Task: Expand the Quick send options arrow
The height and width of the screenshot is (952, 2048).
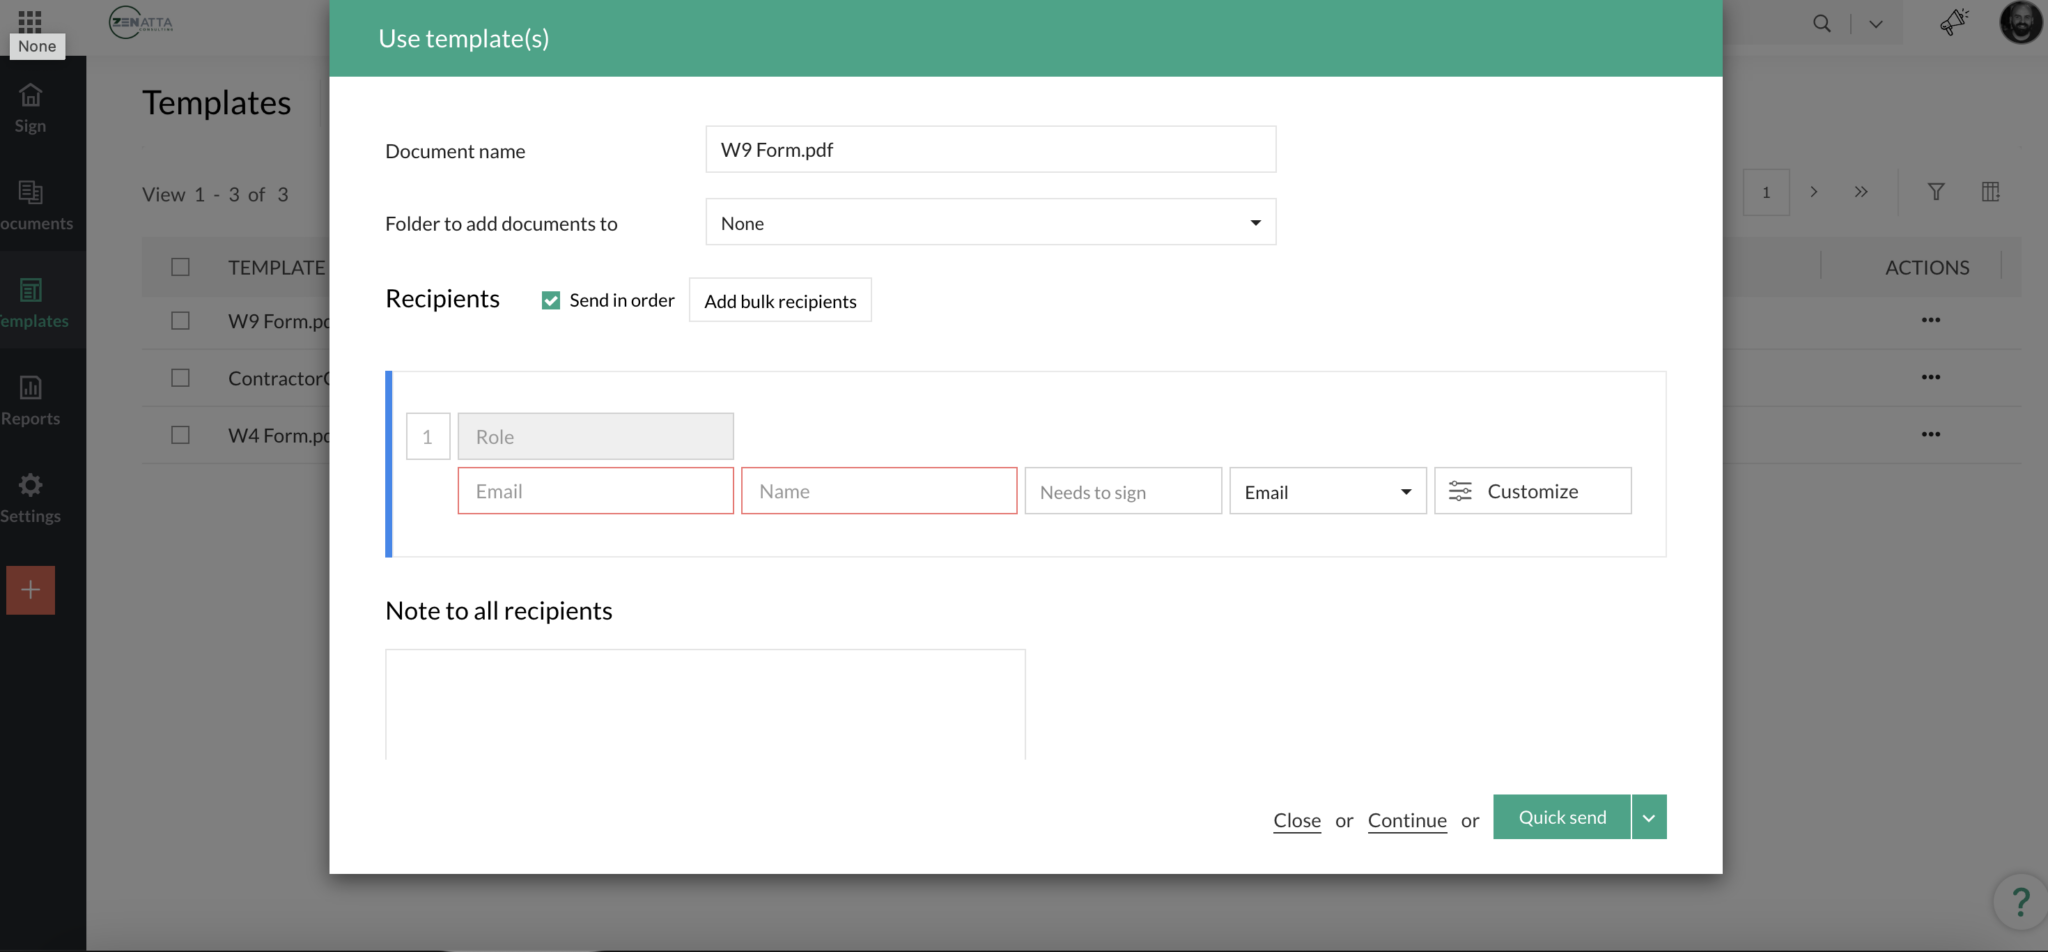Action: [1647, 817]
